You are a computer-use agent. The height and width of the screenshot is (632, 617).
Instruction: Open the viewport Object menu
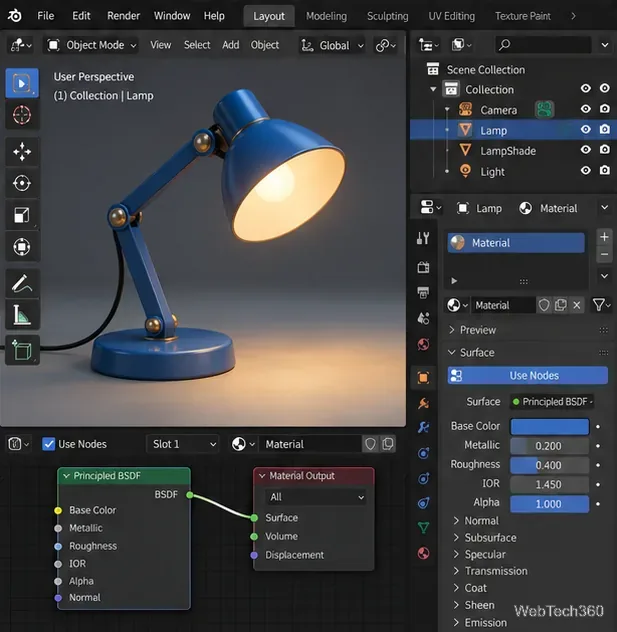click(265, 45)
